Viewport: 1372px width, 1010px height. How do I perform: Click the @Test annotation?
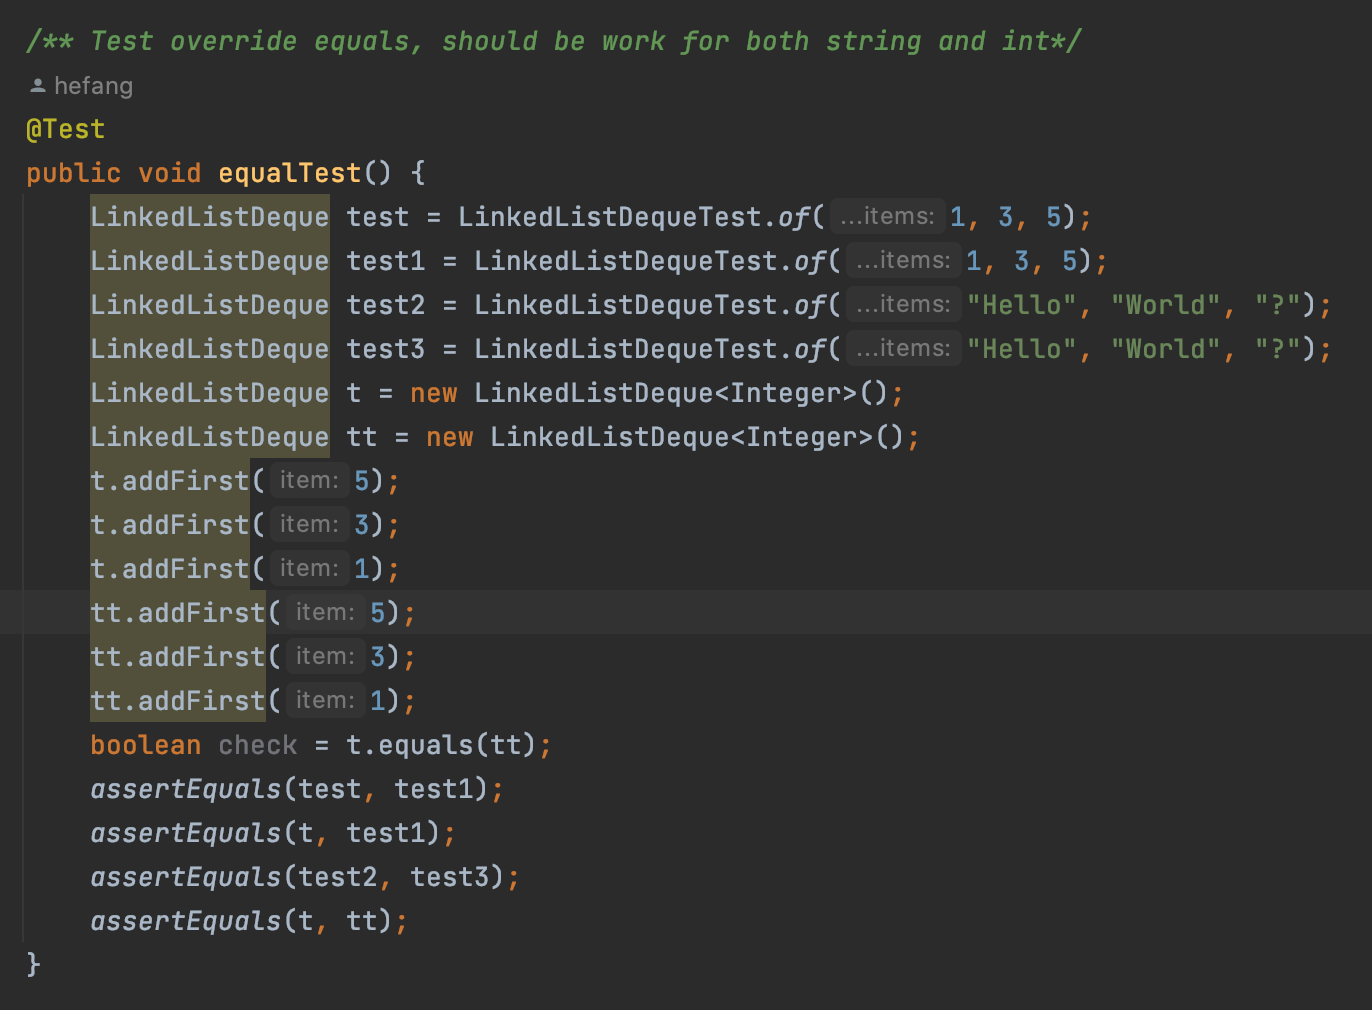pyautogui.click(x=65, y=129)
